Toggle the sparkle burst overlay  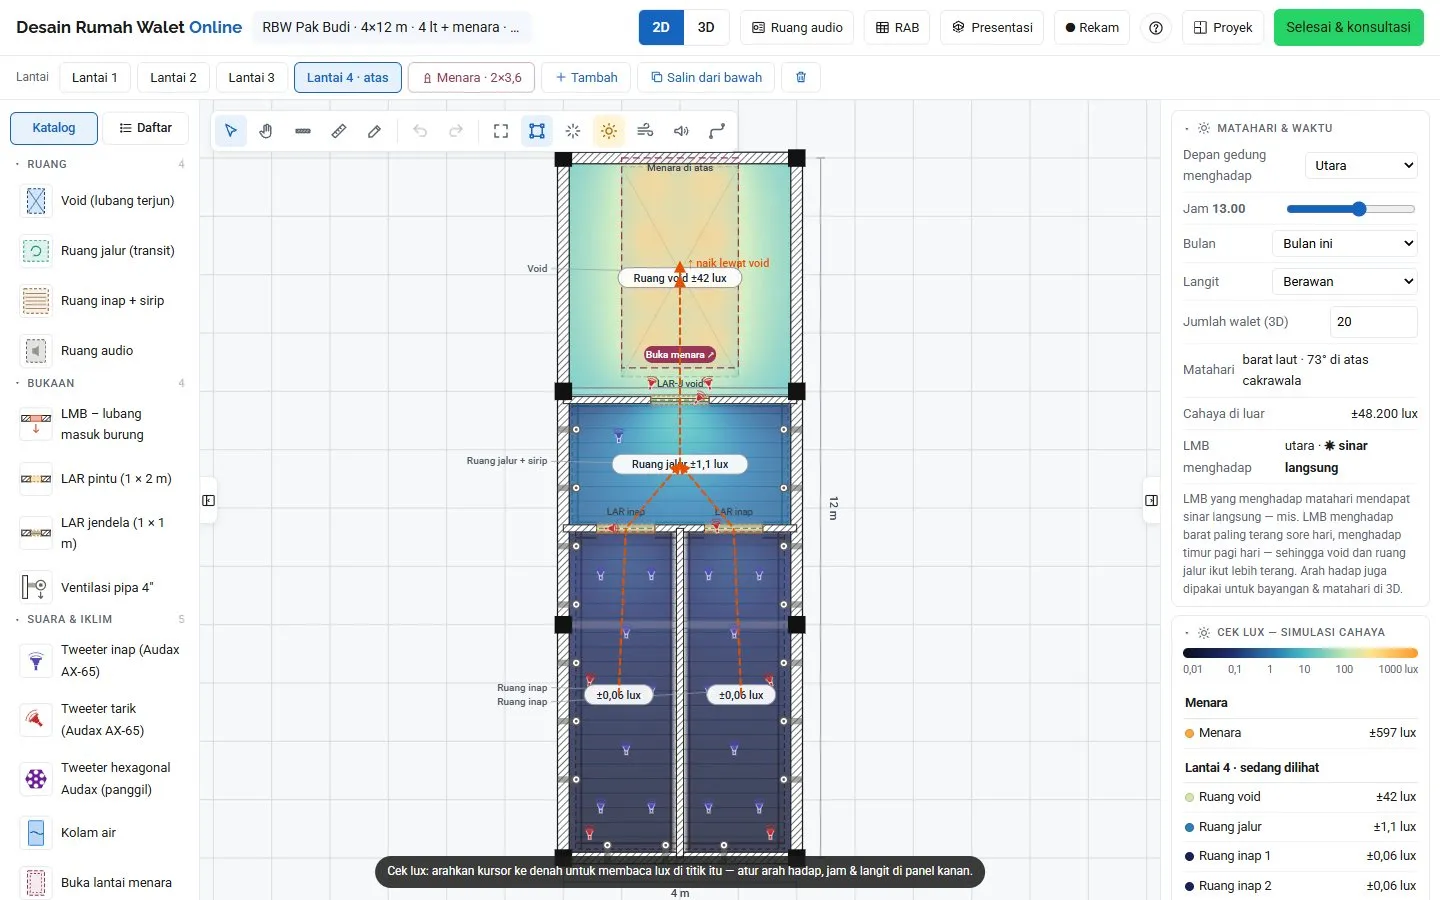[573, 131]
